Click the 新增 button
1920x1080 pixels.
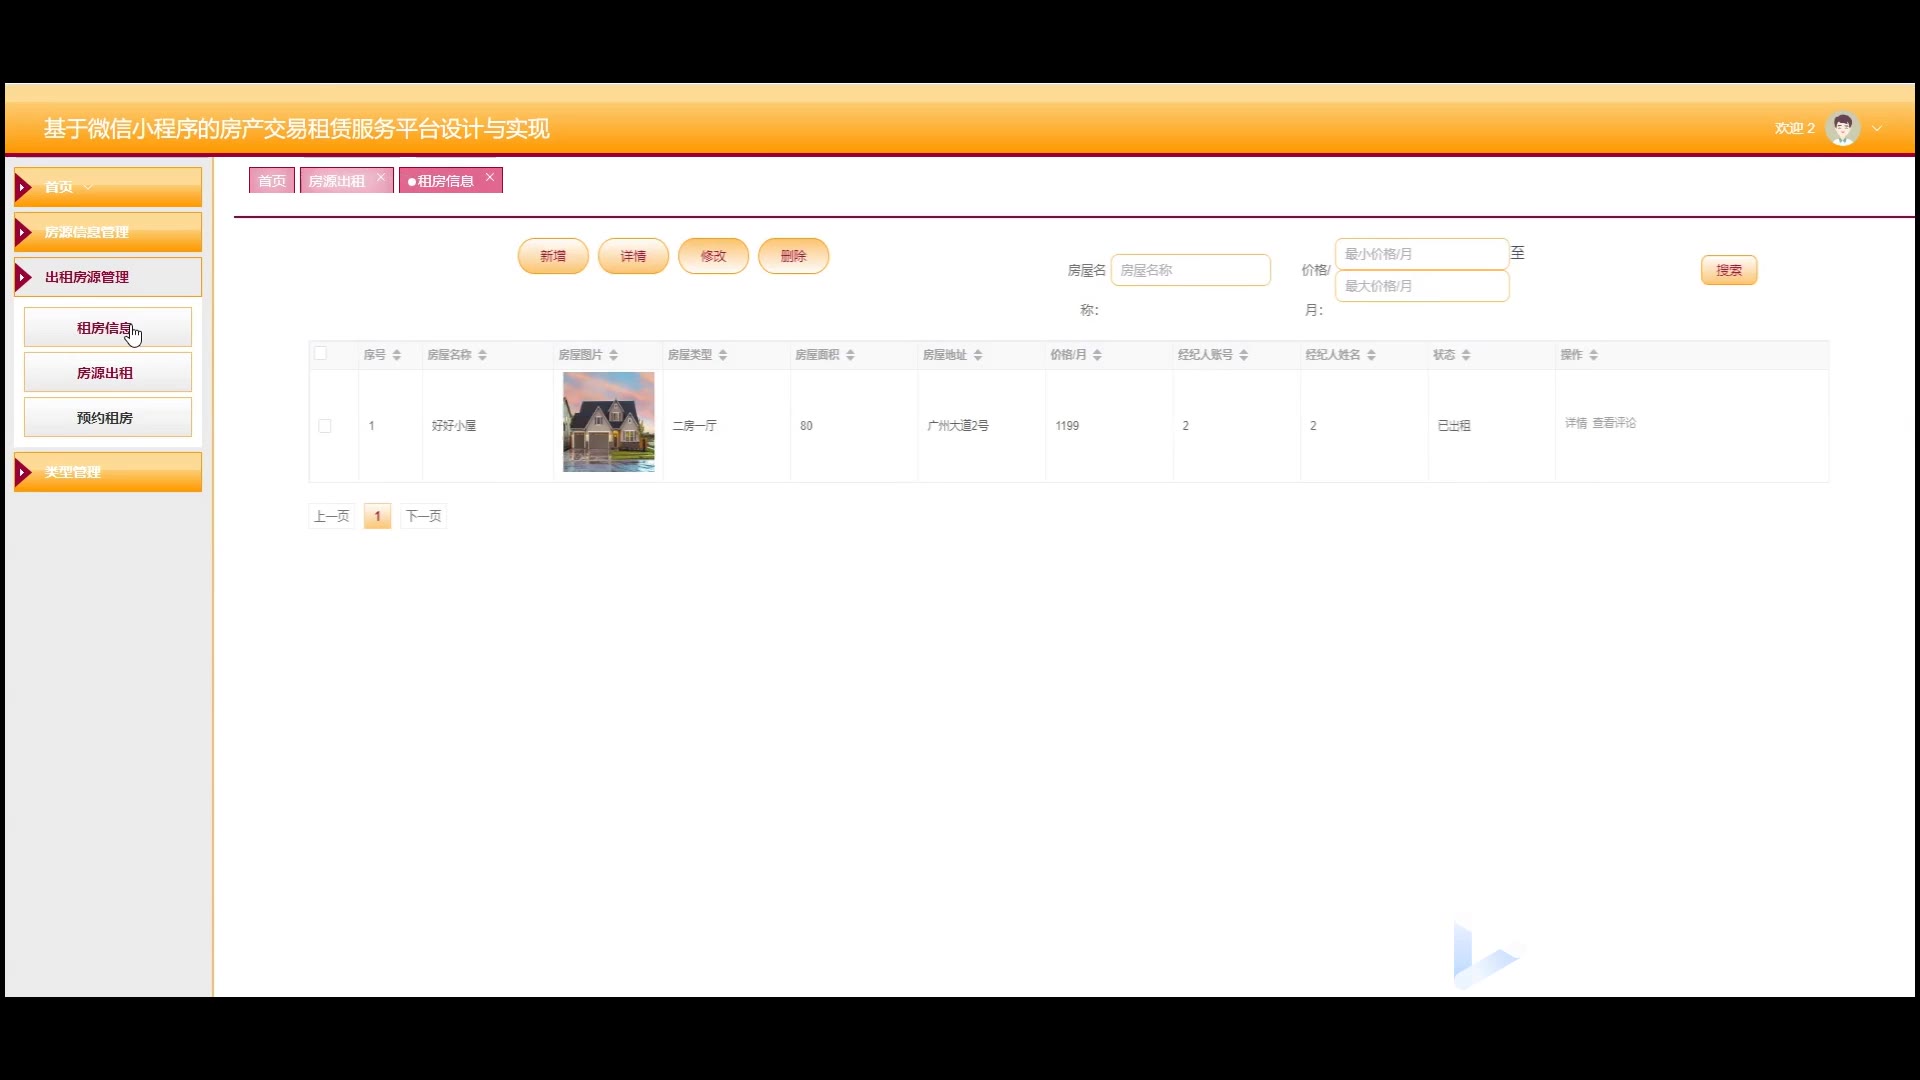553,256
